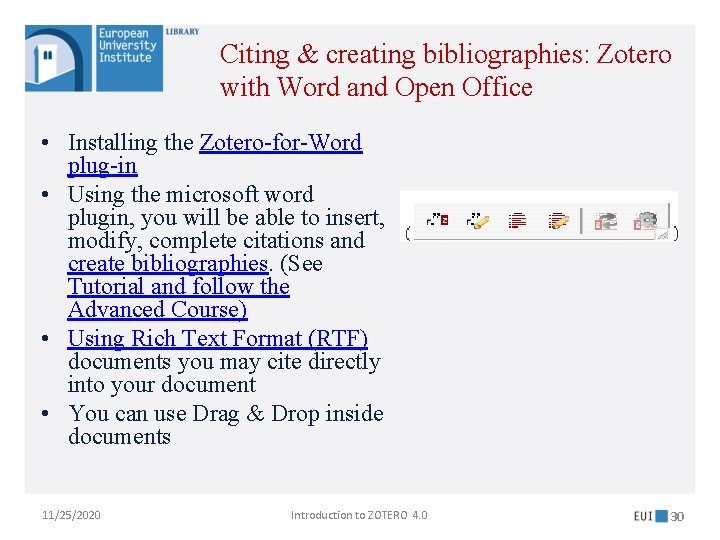
Task: Click the 'EUI' footer label
Action: pos(643,516)
